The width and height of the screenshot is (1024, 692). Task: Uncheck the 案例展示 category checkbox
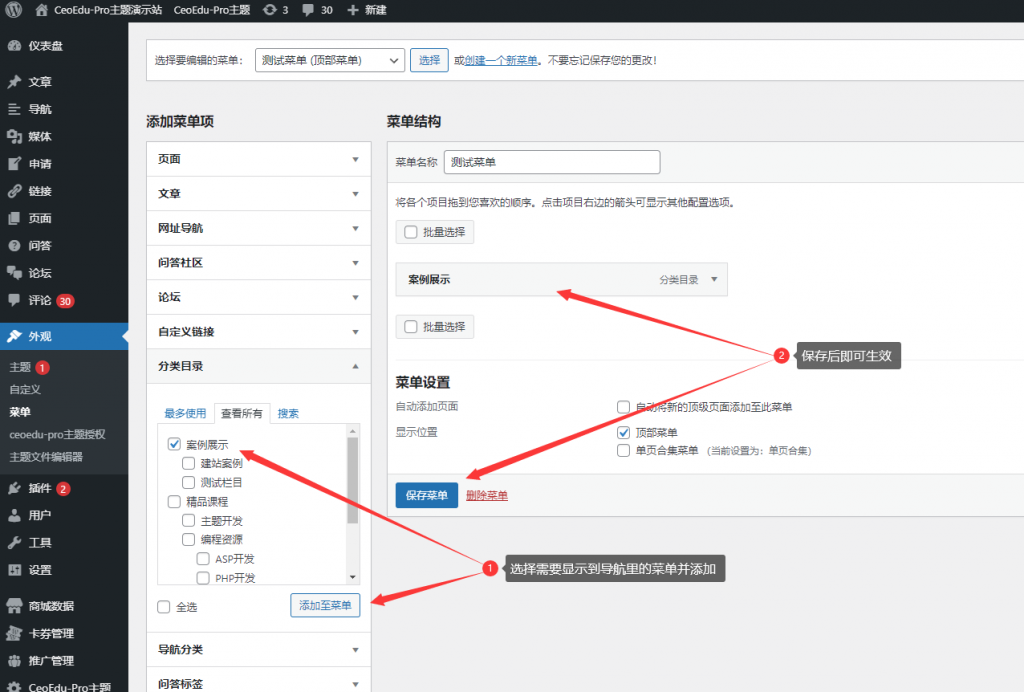[x=174, y=444]
